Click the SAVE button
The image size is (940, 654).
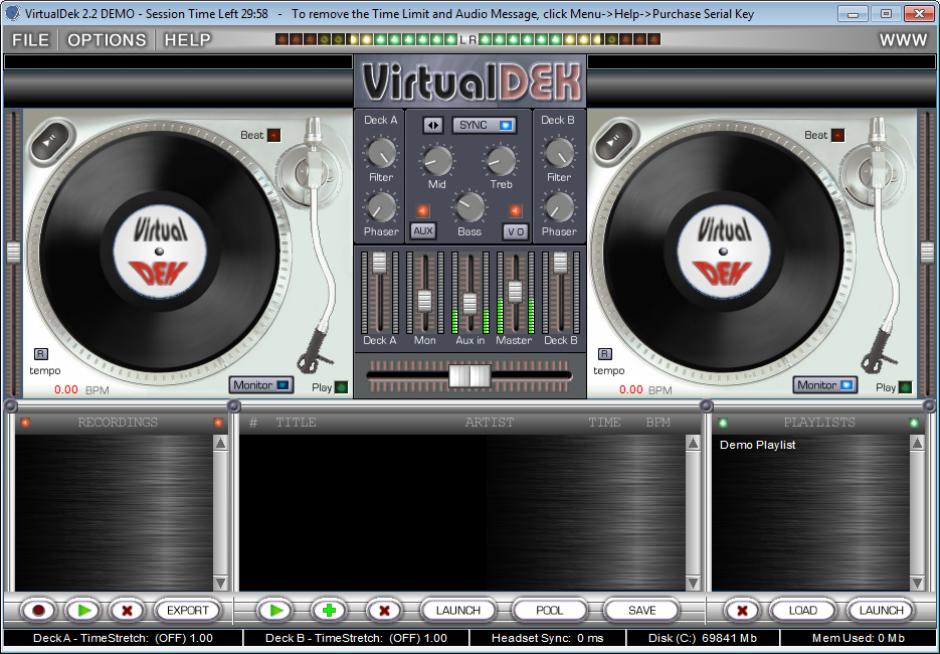[642, 610]
